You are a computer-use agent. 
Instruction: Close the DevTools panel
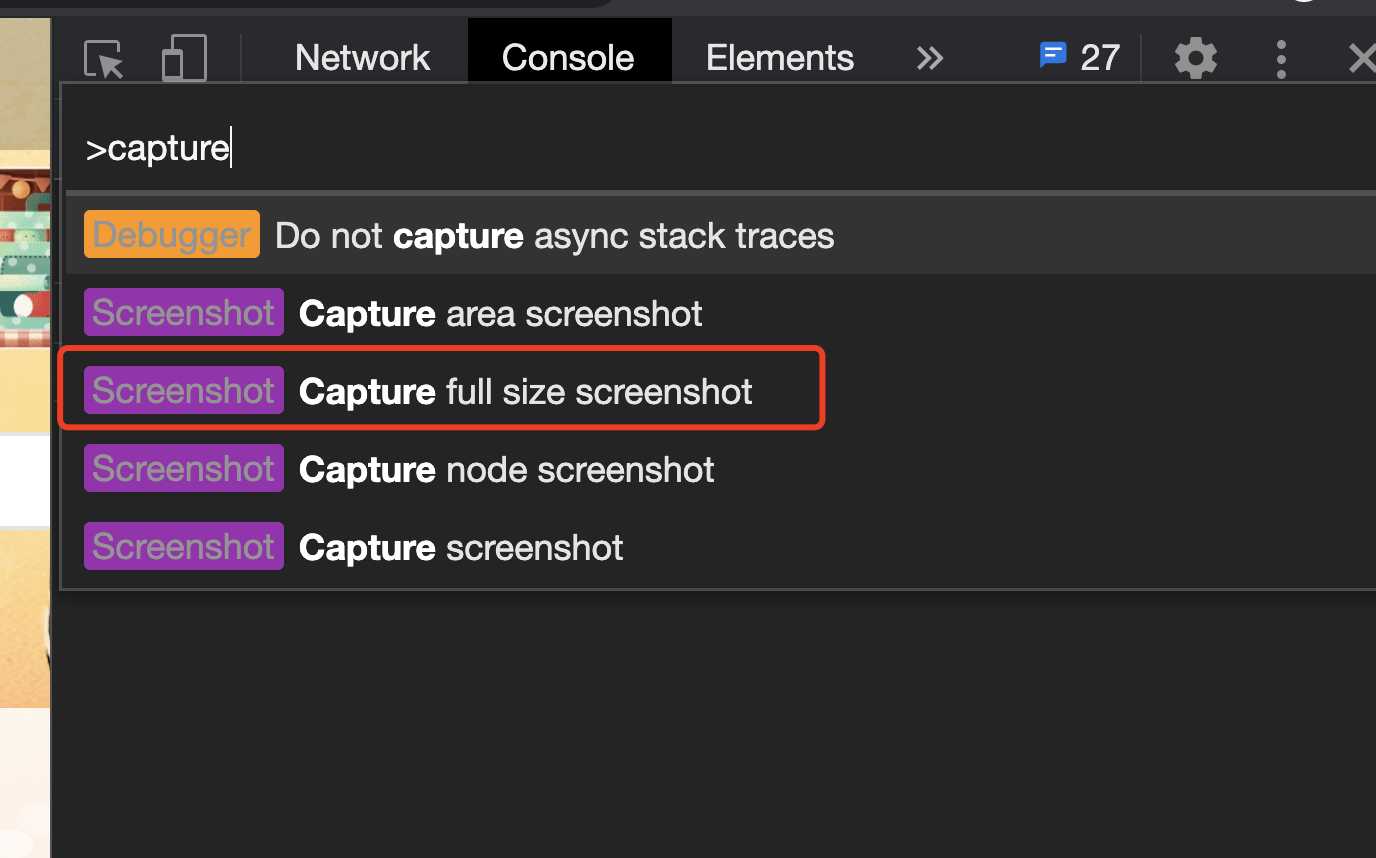pyautogui.click(x=1361, y=59)
